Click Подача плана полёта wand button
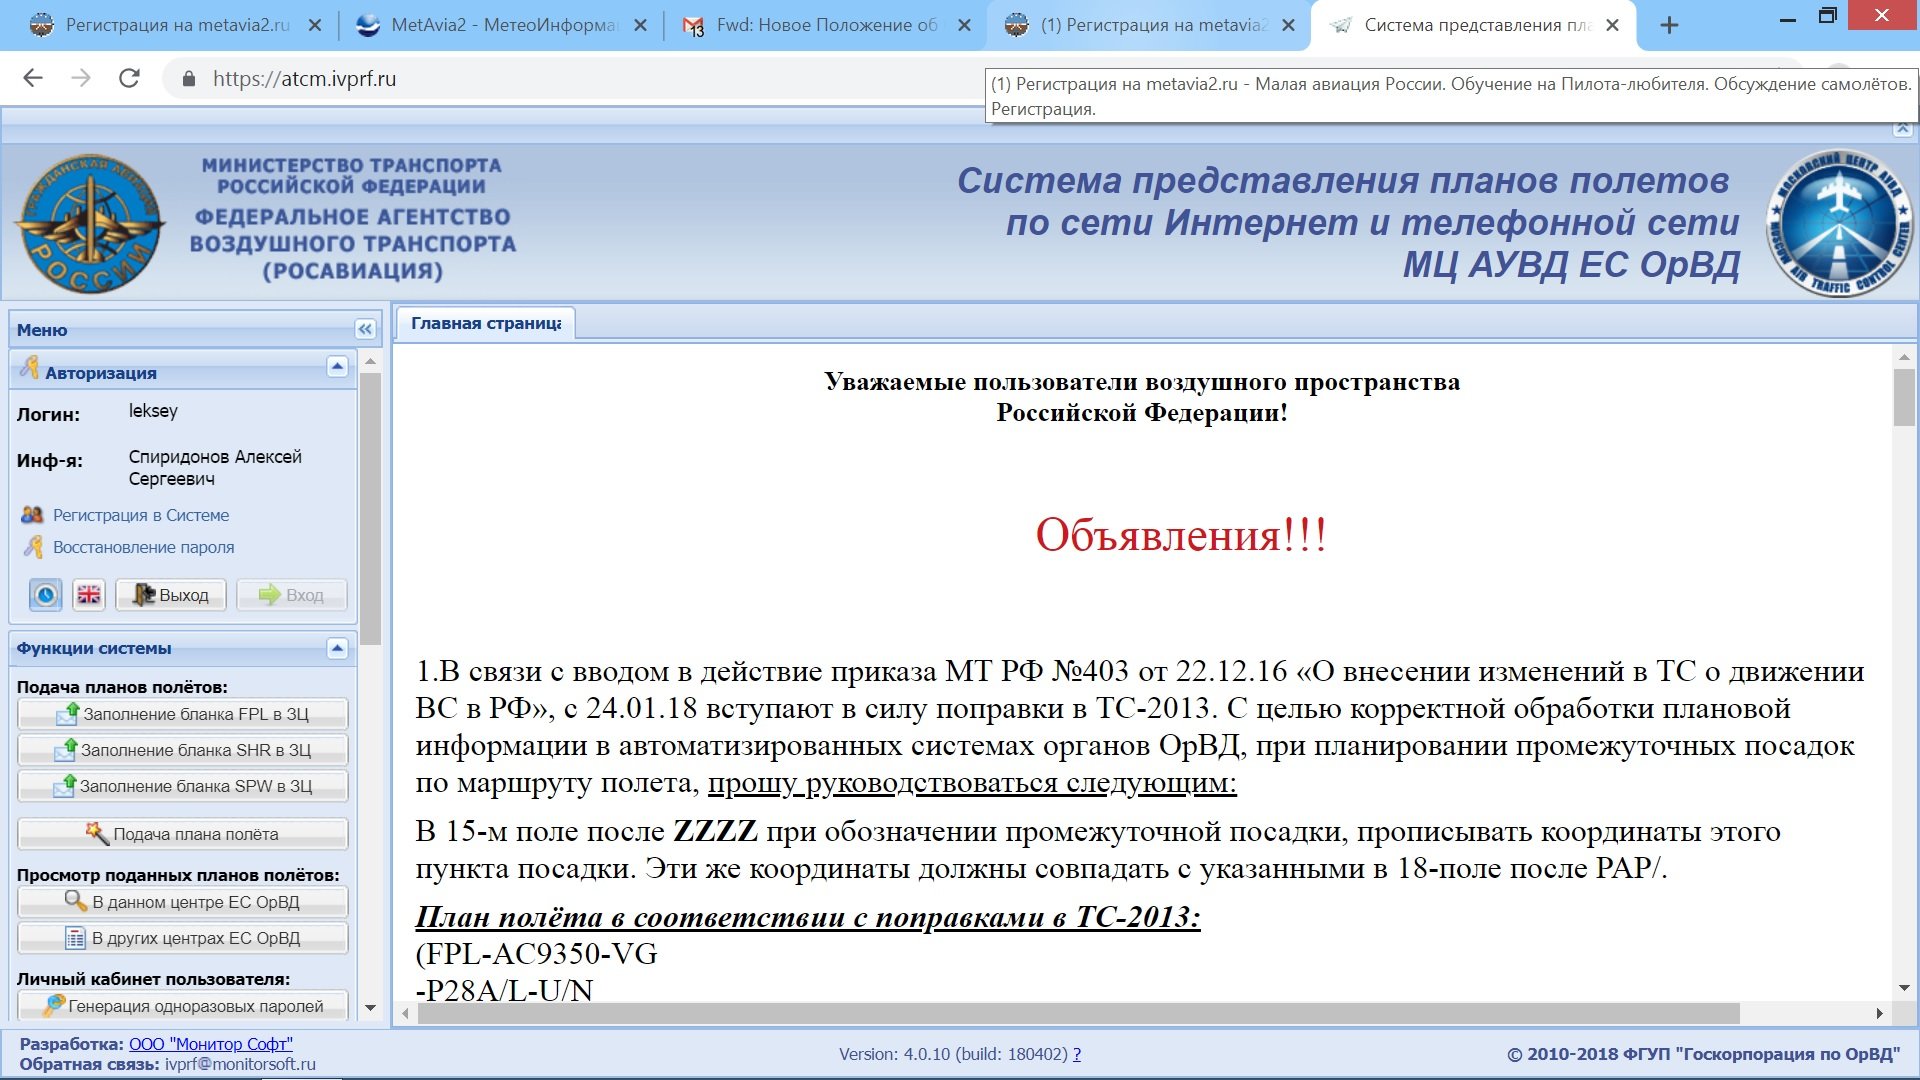1920x1080 pixels. tap(183, 834)
